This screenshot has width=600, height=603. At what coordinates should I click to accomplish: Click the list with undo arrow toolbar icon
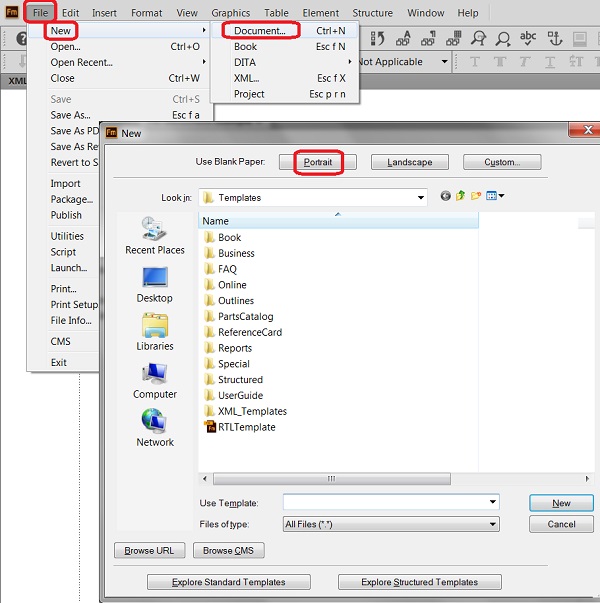378,38
